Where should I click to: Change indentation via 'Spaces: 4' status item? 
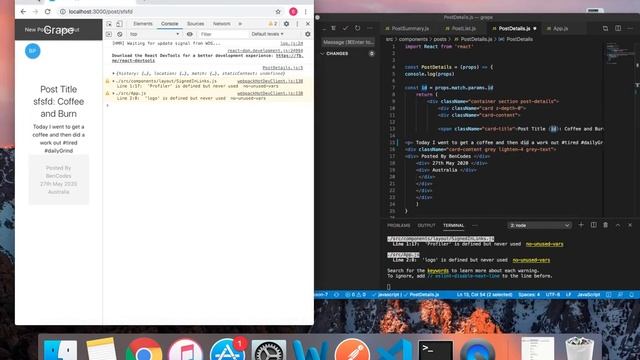(529, 295)
